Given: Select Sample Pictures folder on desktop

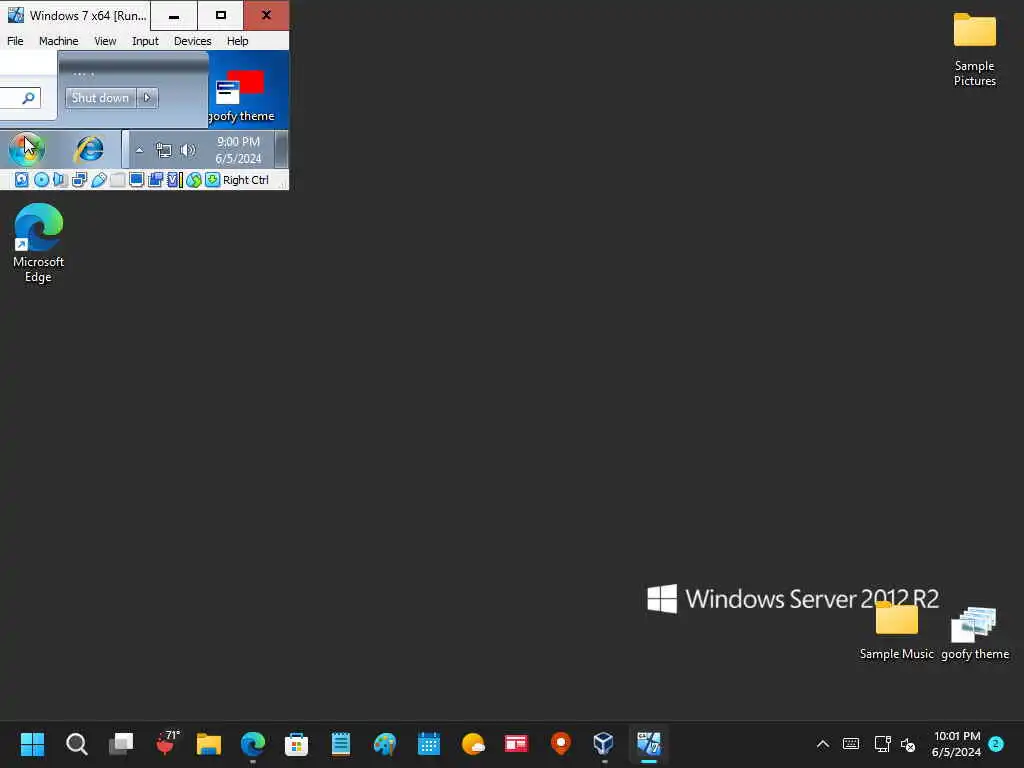Looking at the screenshot, I should tap(974, 50).
